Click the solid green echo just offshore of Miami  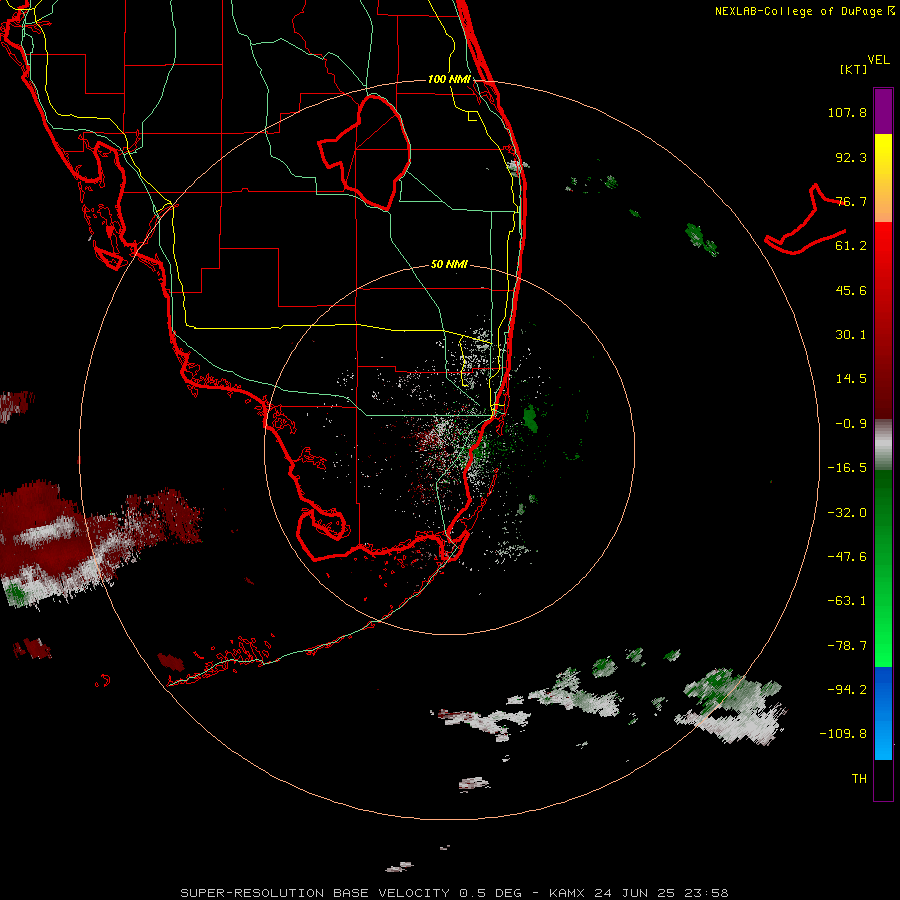[531, 418]
